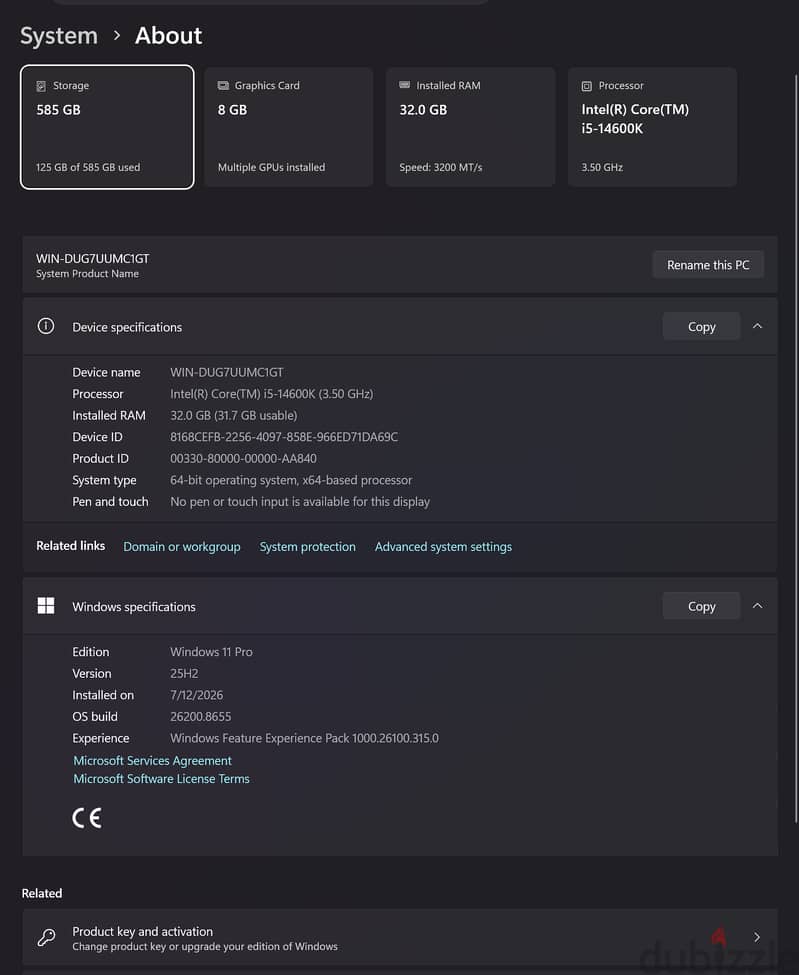This screenshot has width=799, height=975.
Task: Click the About breadcrumb title
Action: [x=169, y=36]
